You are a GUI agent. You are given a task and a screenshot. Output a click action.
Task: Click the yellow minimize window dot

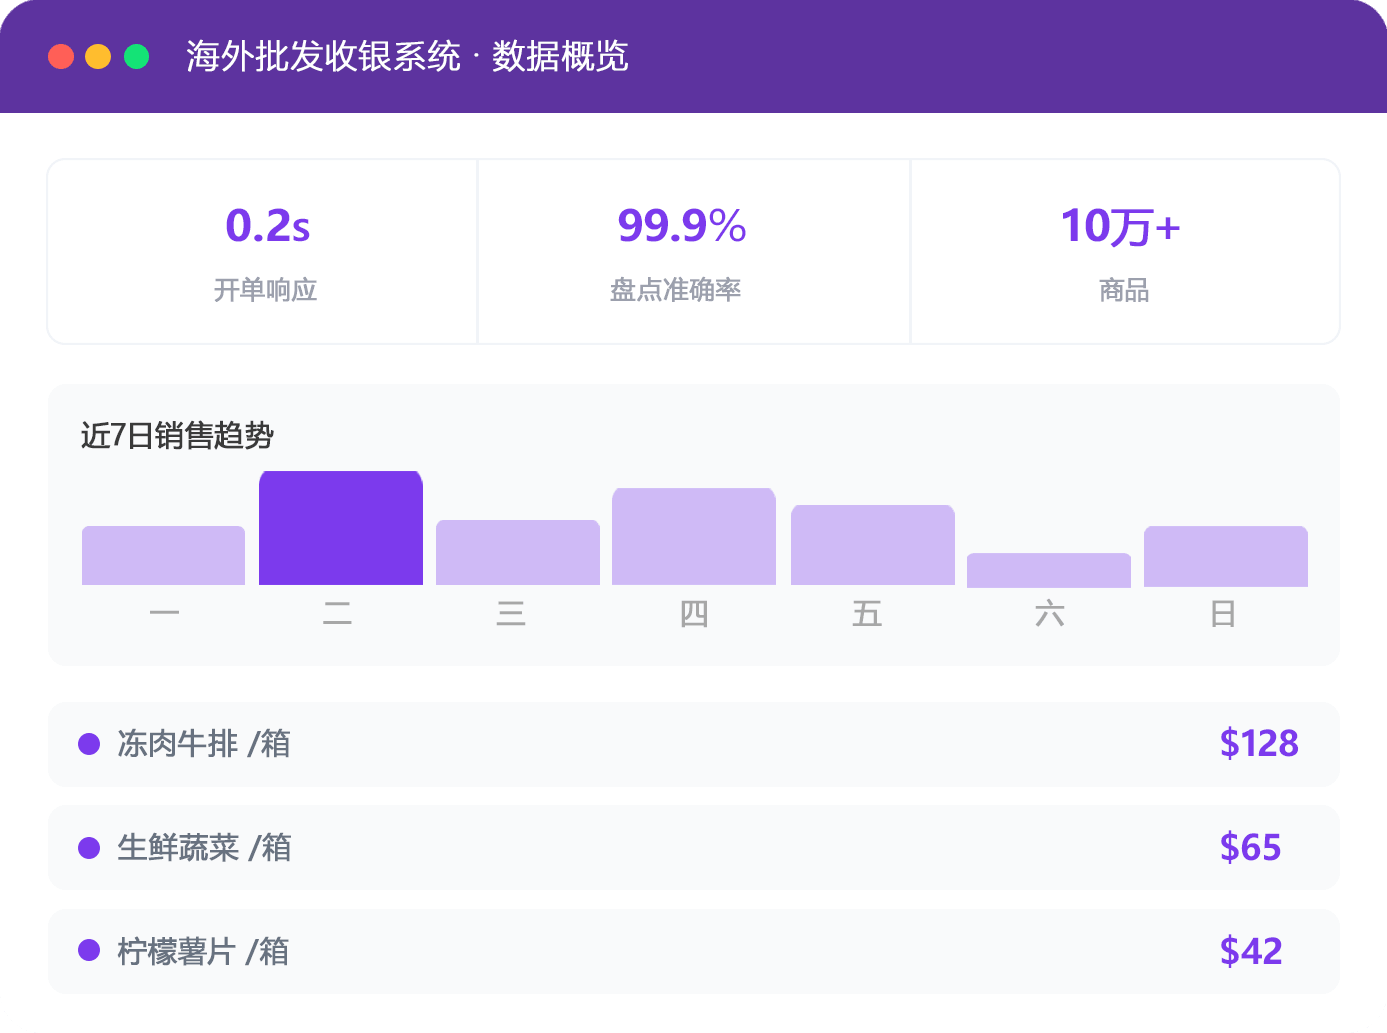(x=98, y=56)
